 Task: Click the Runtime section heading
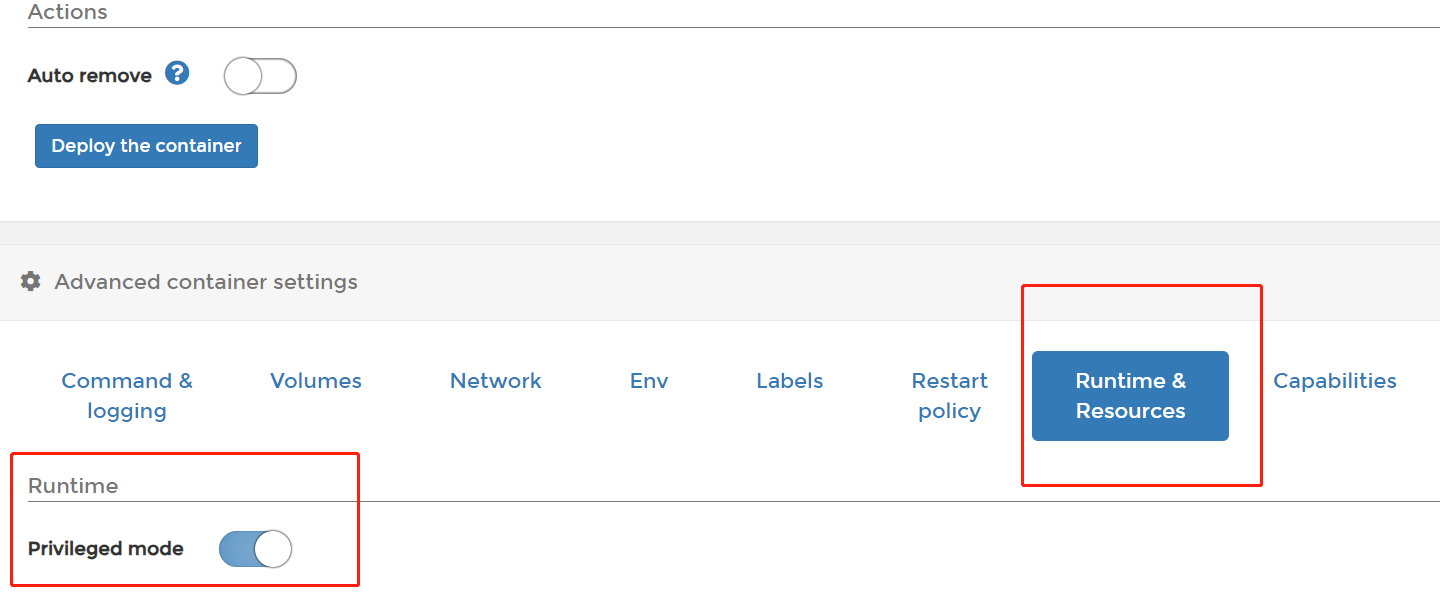pyautogui.click(x=73, y=486)
